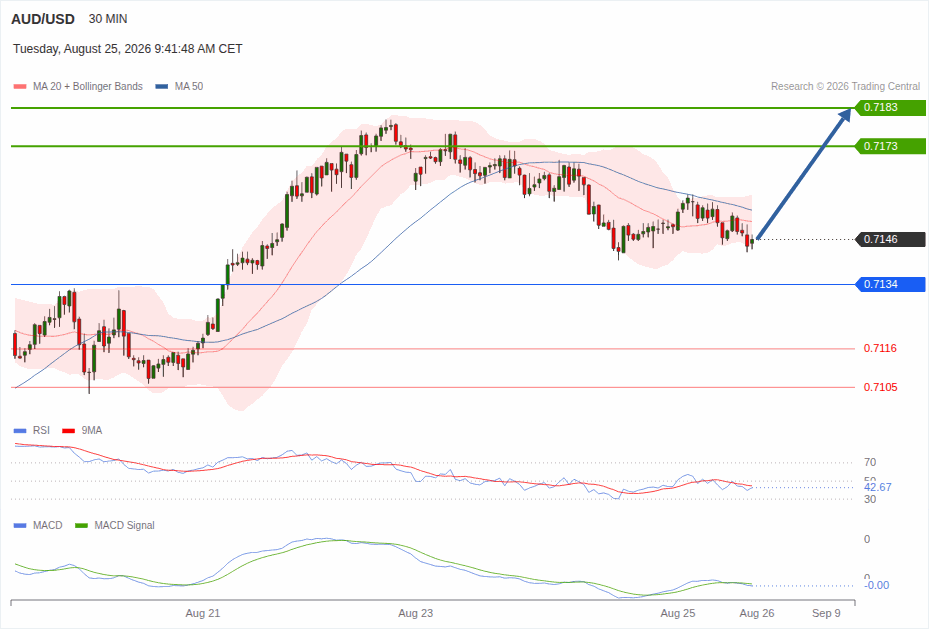929x629 pixels.
Task: Click the black 0.7146 current price tag
Action: (890, 239)
